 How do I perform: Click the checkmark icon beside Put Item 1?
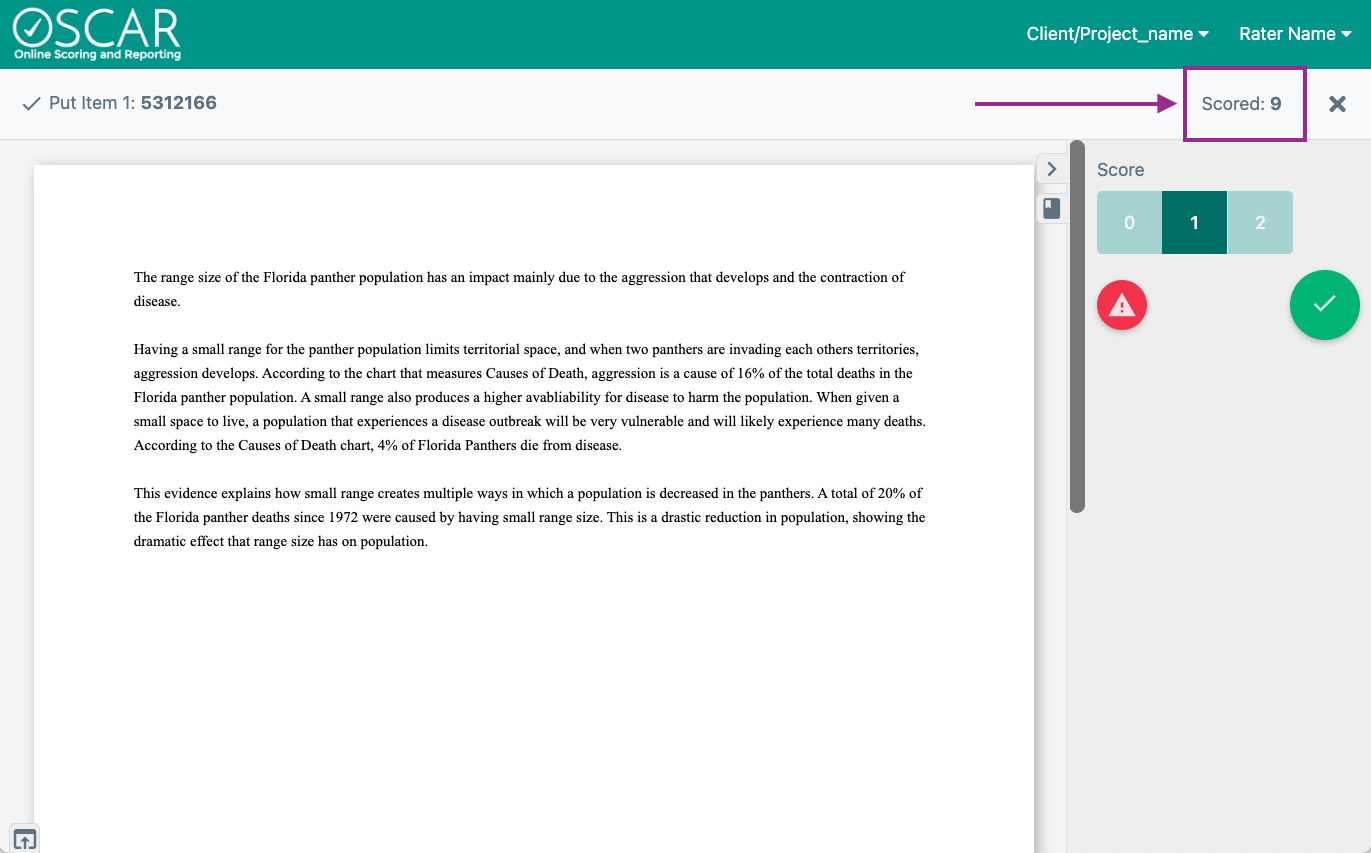click(31, 103)
